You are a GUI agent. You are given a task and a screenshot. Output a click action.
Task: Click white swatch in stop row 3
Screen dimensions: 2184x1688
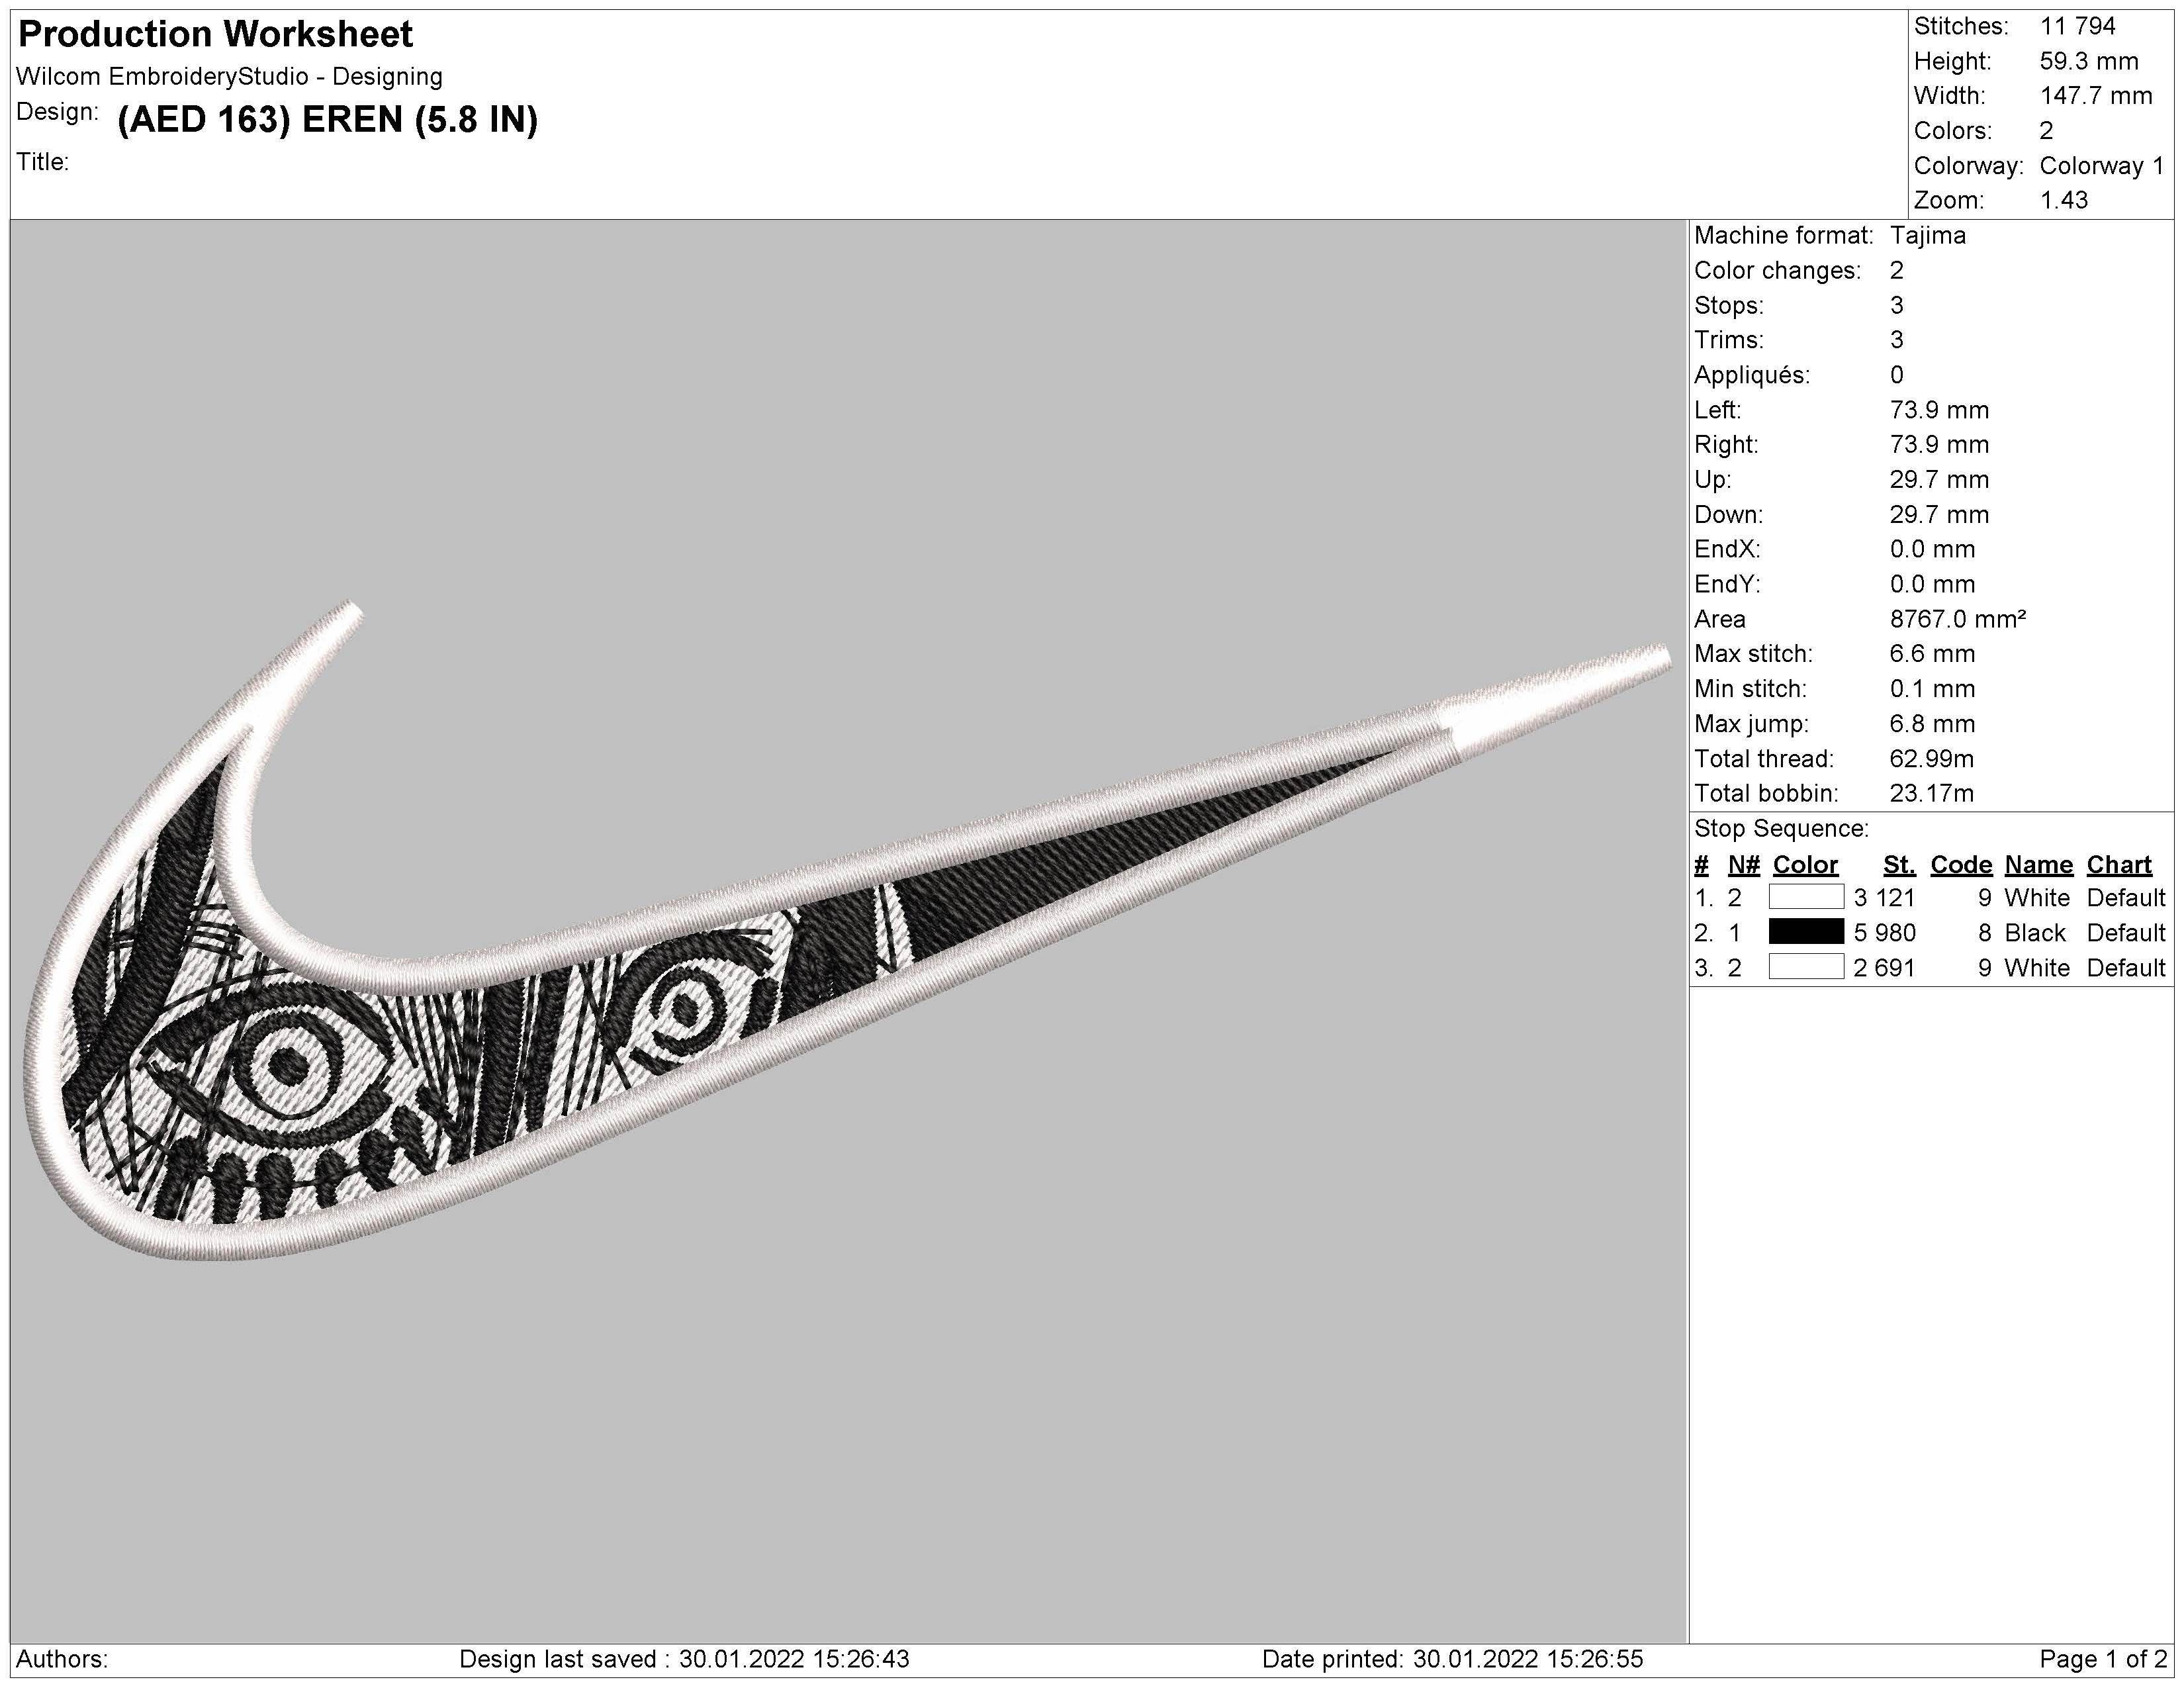pos(1806,967)
